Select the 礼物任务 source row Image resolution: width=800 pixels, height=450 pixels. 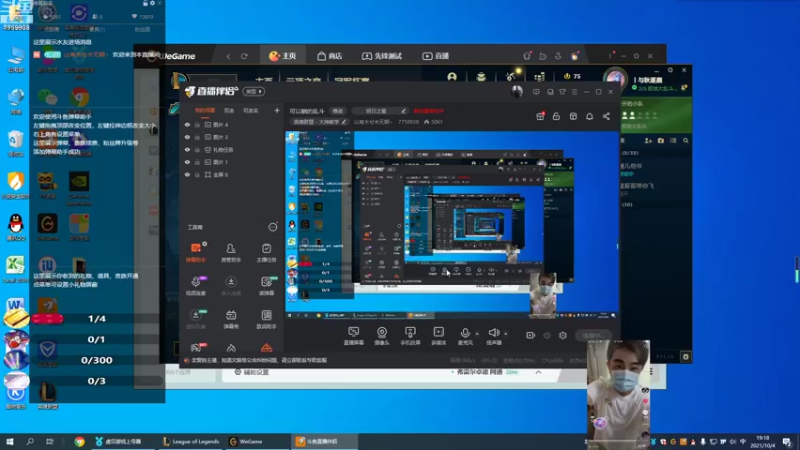232,150
